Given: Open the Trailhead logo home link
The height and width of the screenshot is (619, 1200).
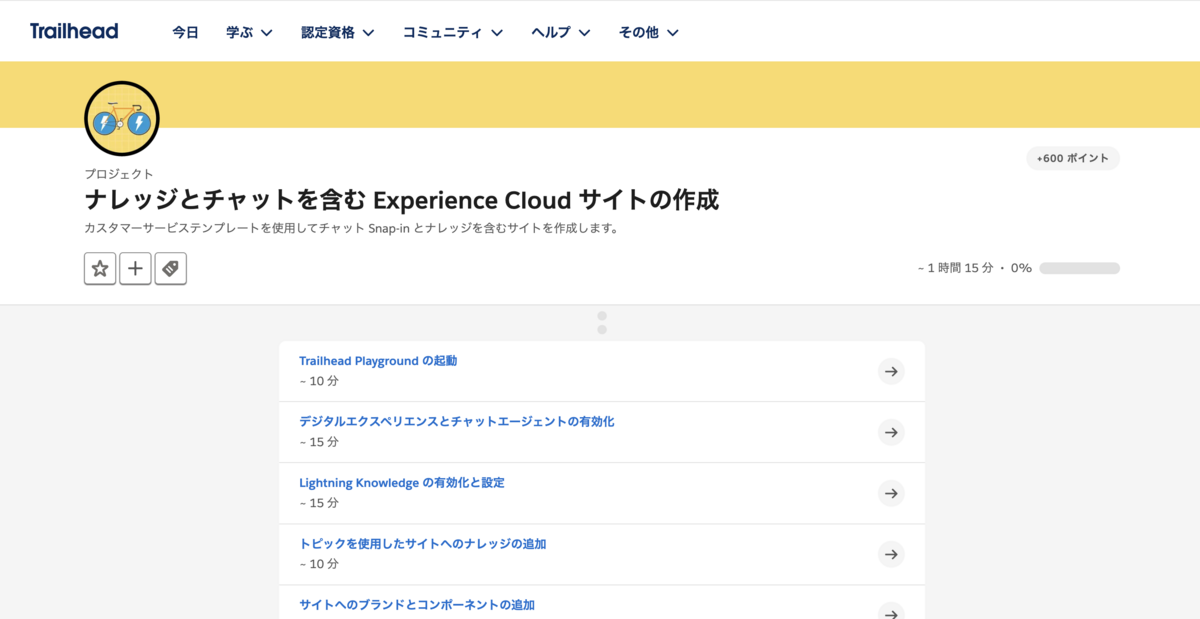Looking at the screenshot, I should [74, 31].
